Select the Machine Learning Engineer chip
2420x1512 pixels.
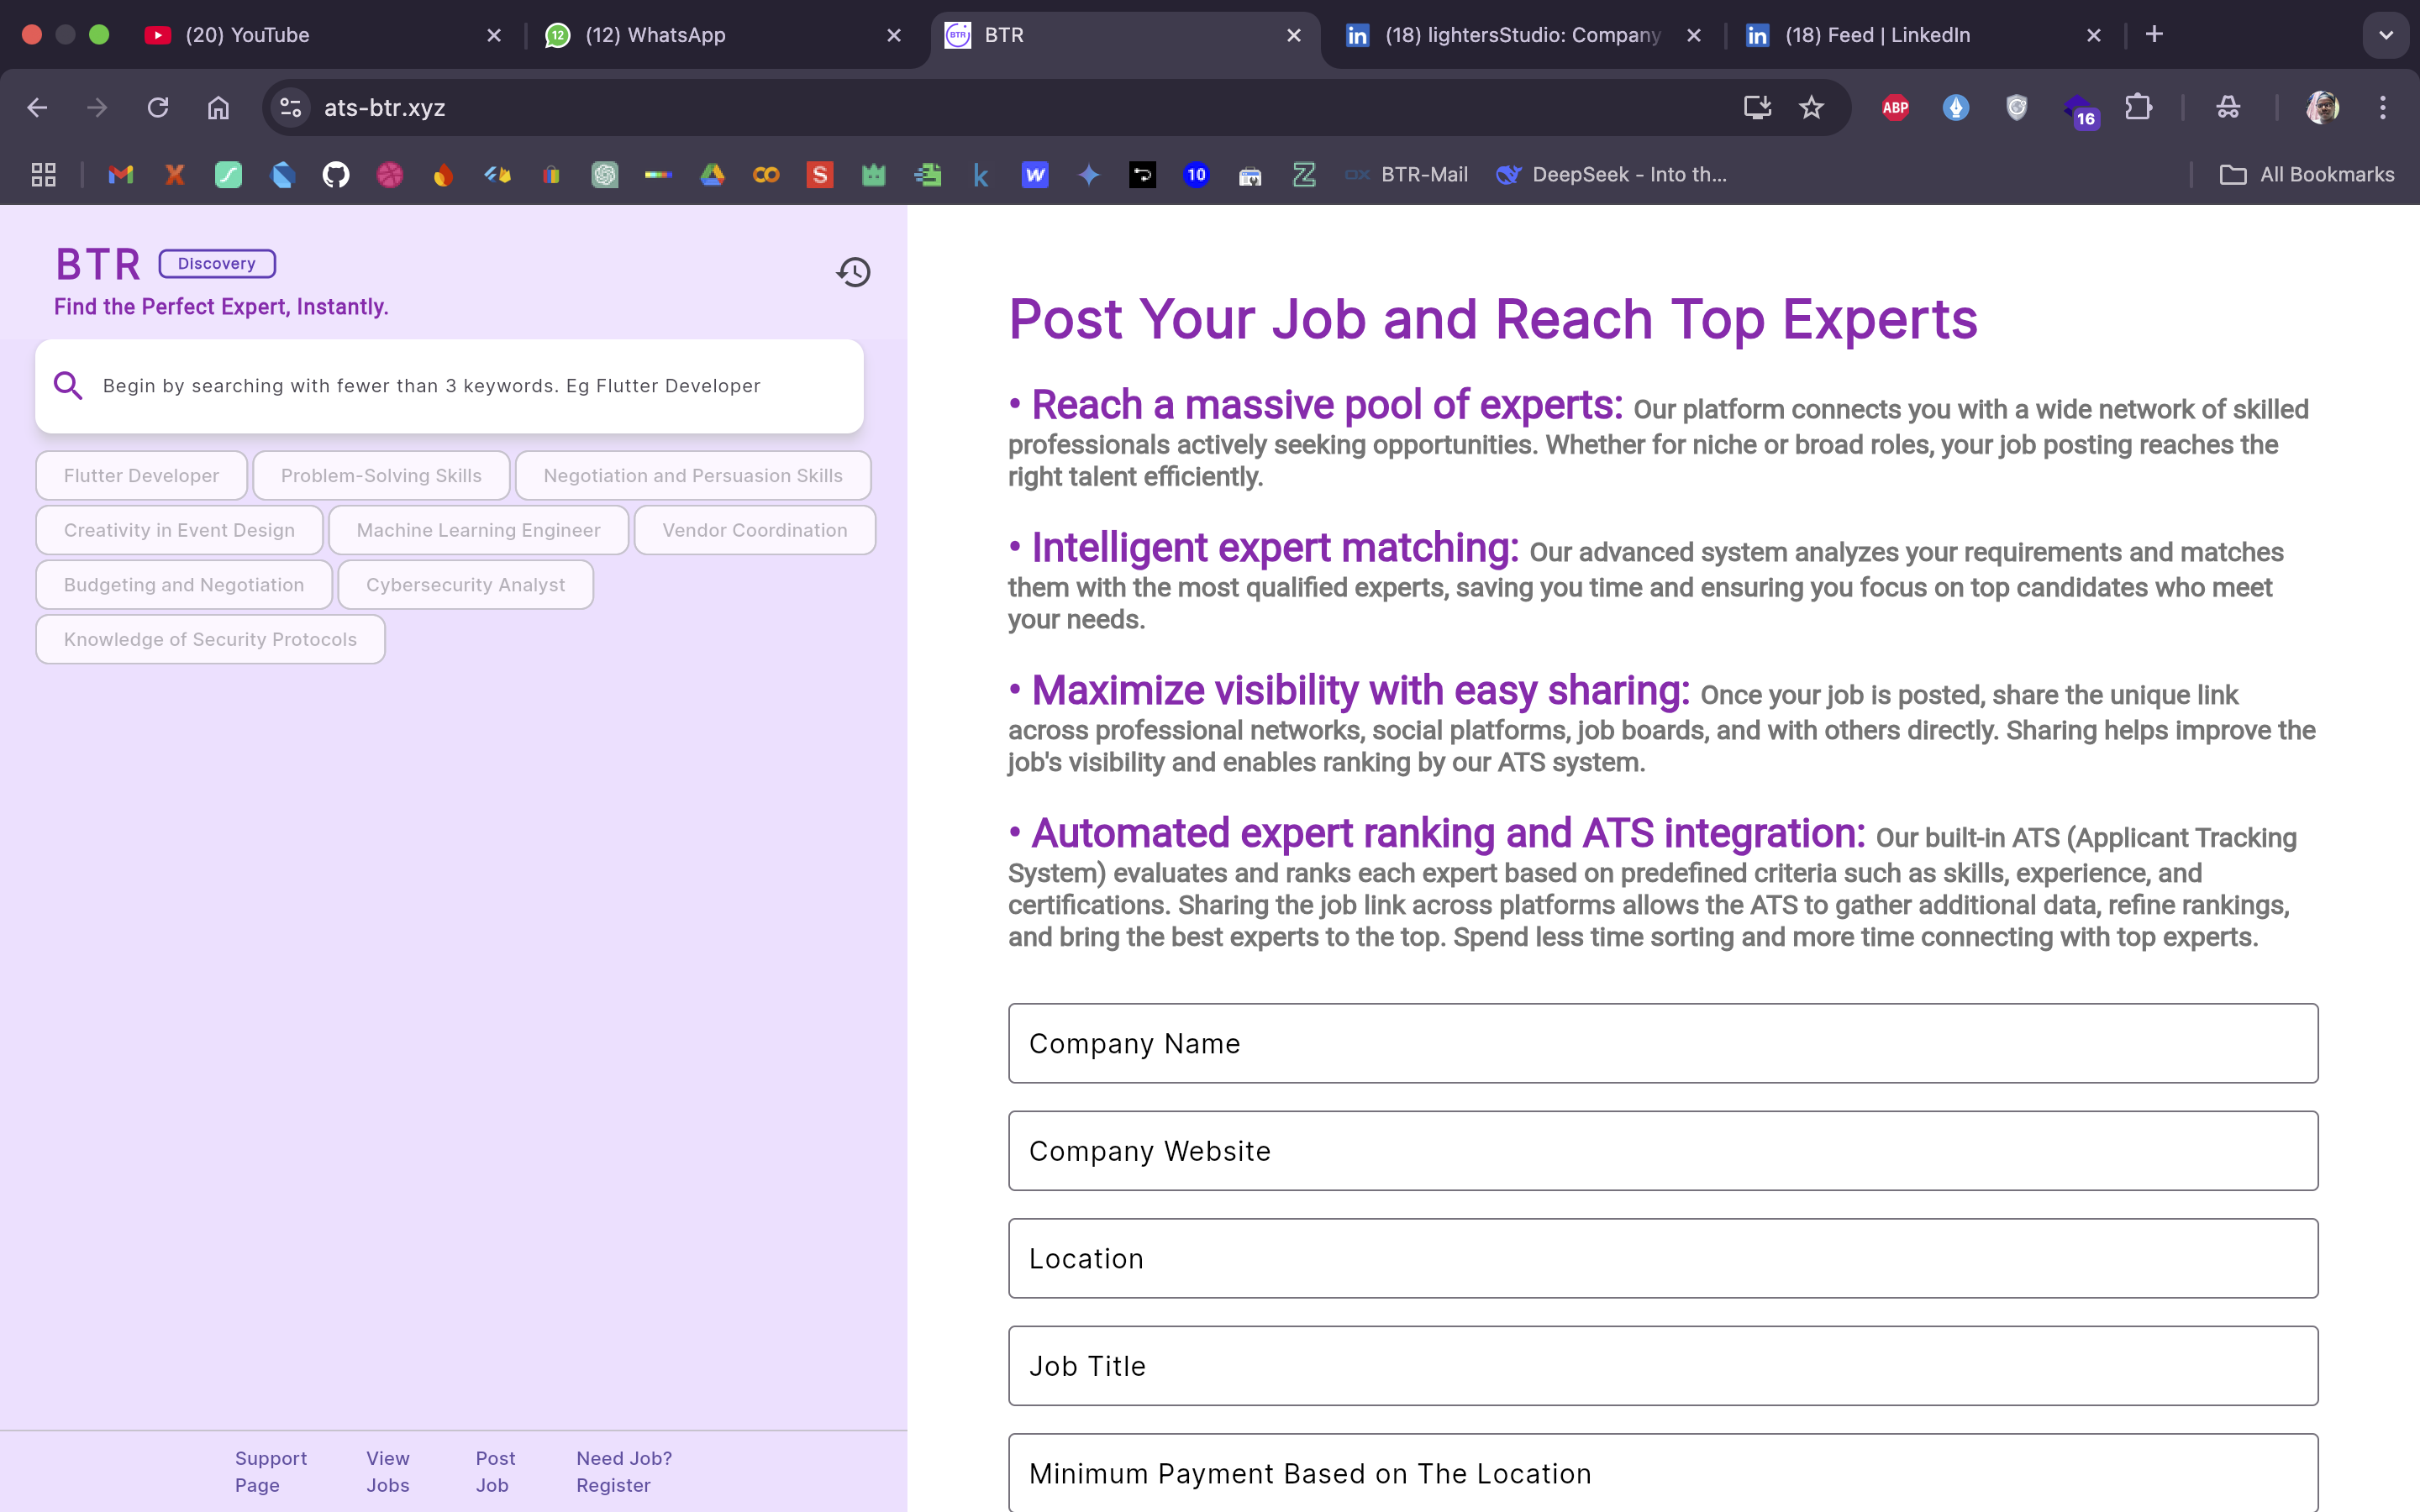[x=478, y=530]
